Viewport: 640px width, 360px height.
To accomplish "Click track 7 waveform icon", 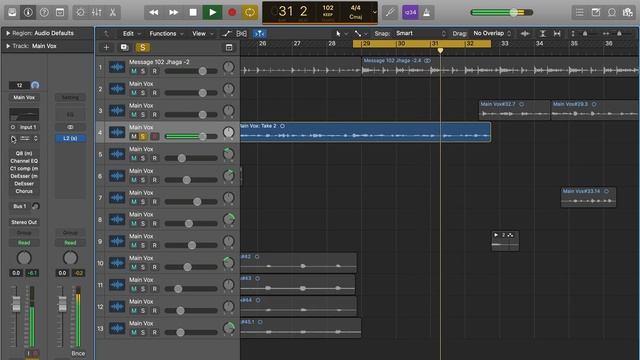I will [x=117, y=198].
